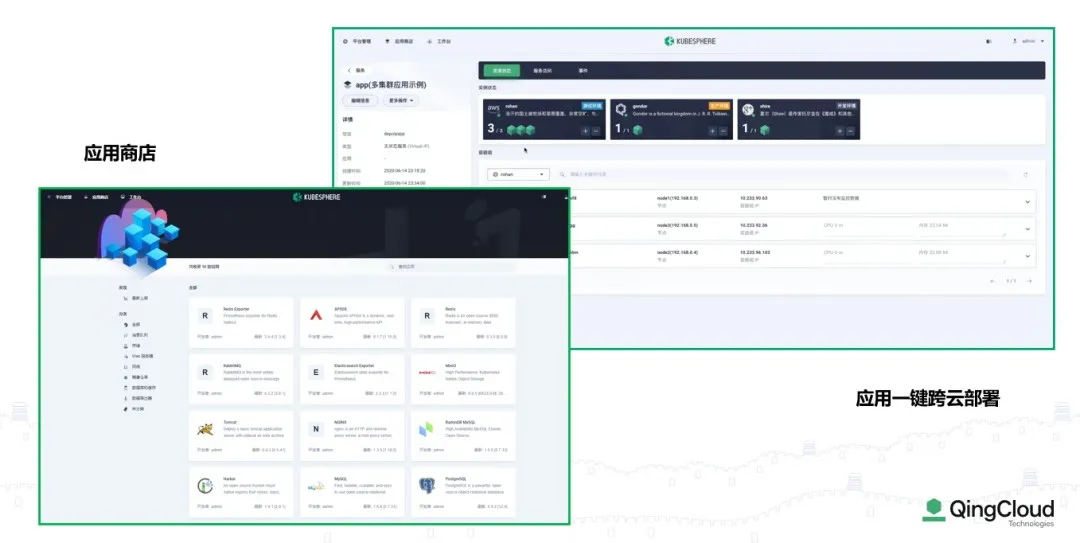Click the AWS icon on the rohan card

(494, 109)
